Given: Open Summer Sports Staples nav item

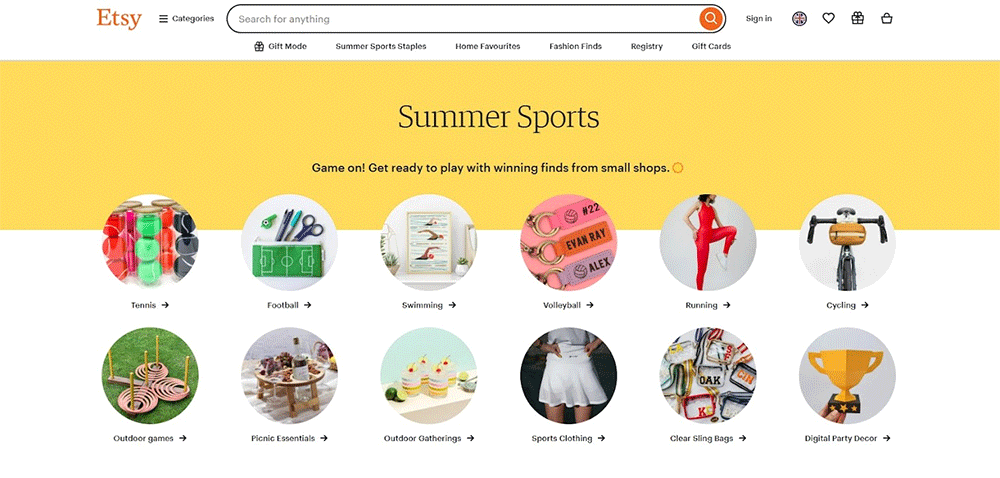Looking at the screenshot, I should [x=381, y=46].
